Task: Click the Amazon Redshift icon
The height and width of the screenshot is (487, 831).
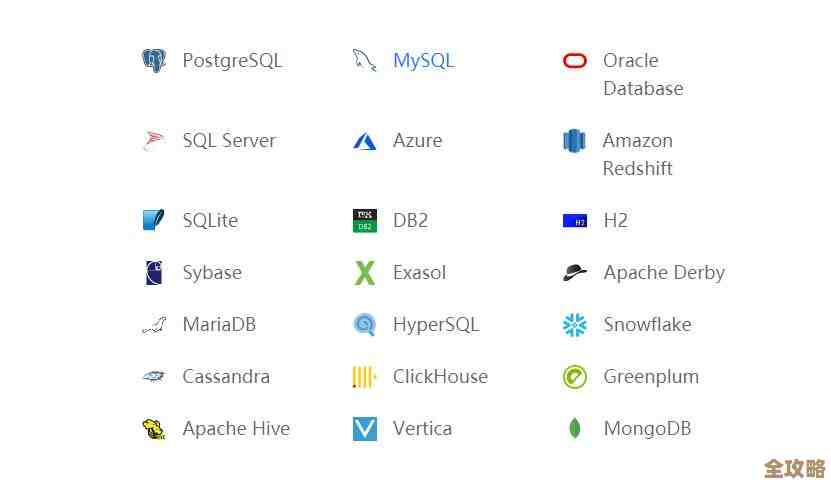Action: (x=574, y=141)
